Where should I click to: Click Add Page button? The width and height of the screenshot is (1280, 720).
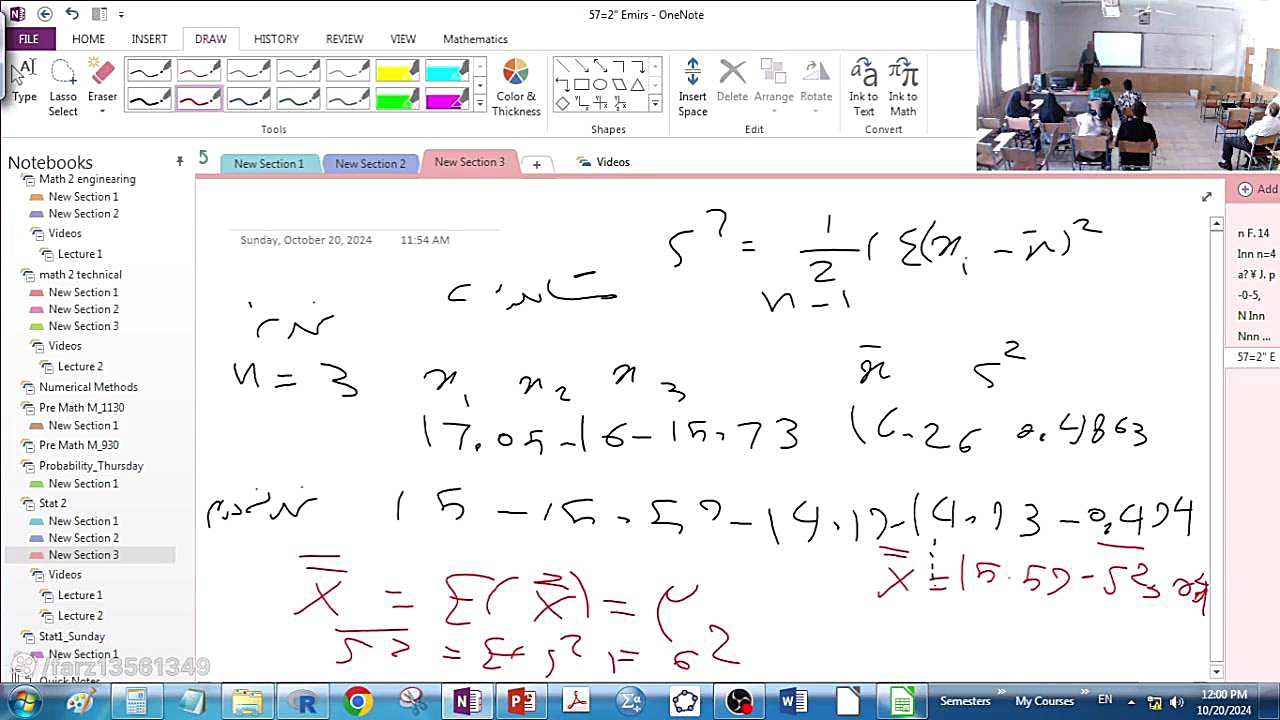tap(1258, 189)
